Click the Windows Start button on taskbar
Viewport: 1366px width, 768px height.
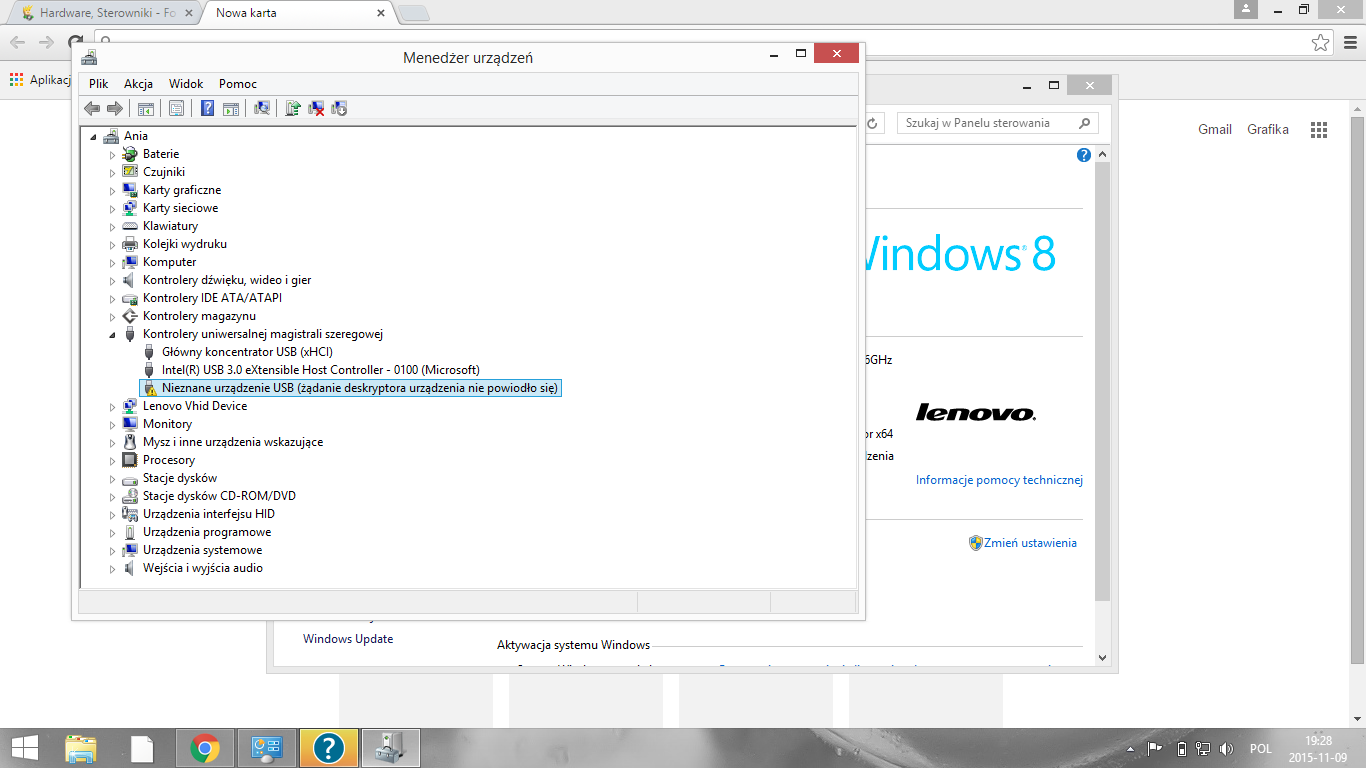pyautogui.click(x=24, y=747)
